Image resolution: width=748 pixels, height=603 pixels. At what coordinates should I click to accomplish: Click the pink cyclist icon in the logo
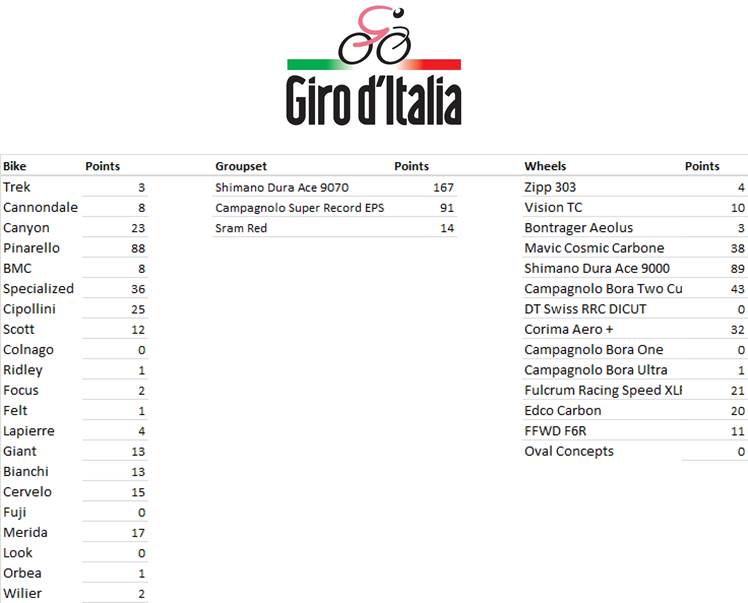tap(374, 35)
